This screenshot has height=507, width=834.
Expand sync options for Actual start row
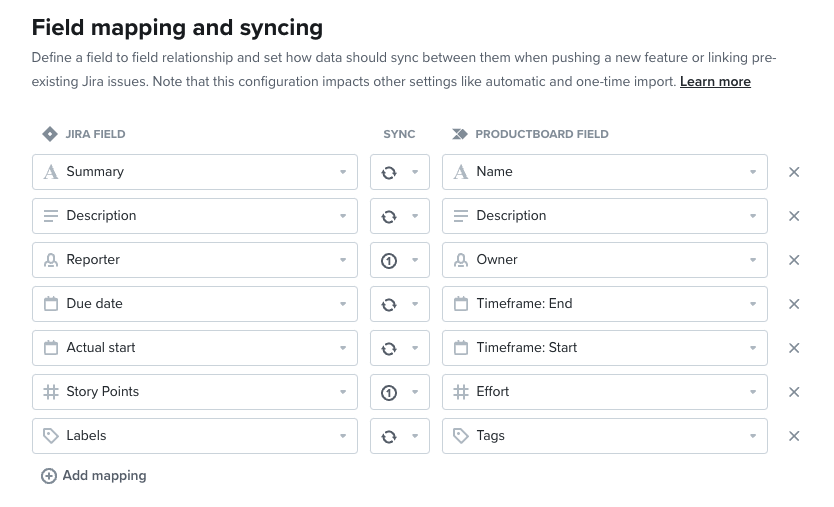[x=400, y=348]
